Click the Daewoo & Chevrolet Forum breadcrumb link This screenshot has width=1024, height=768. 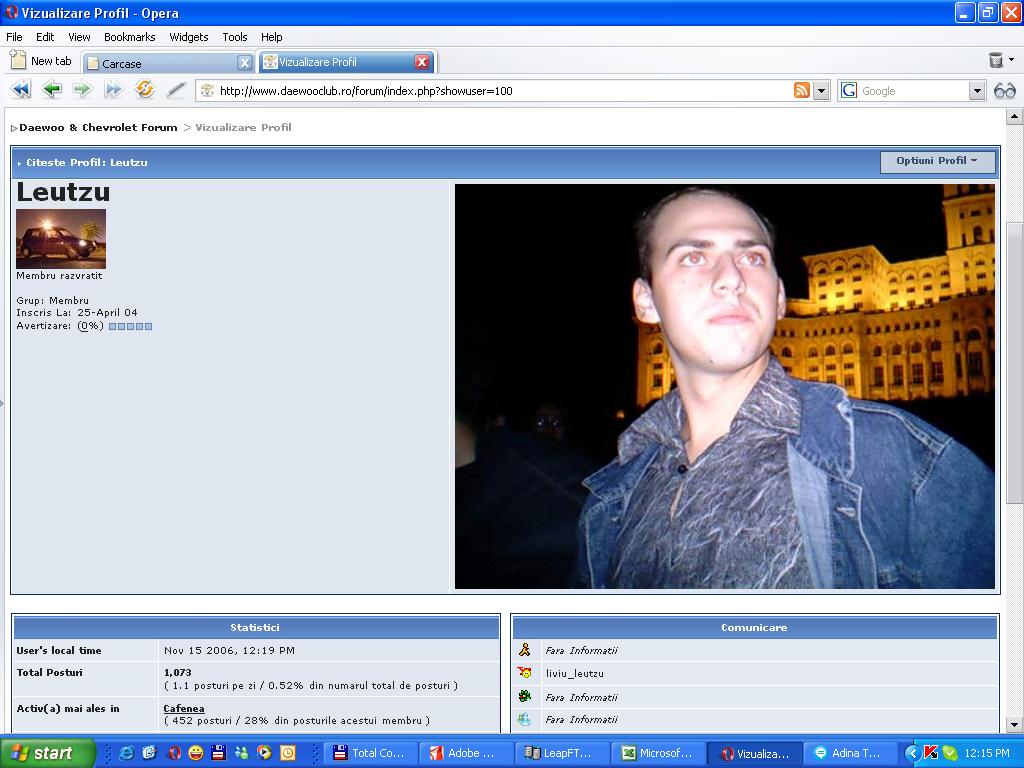pos(98,127)
